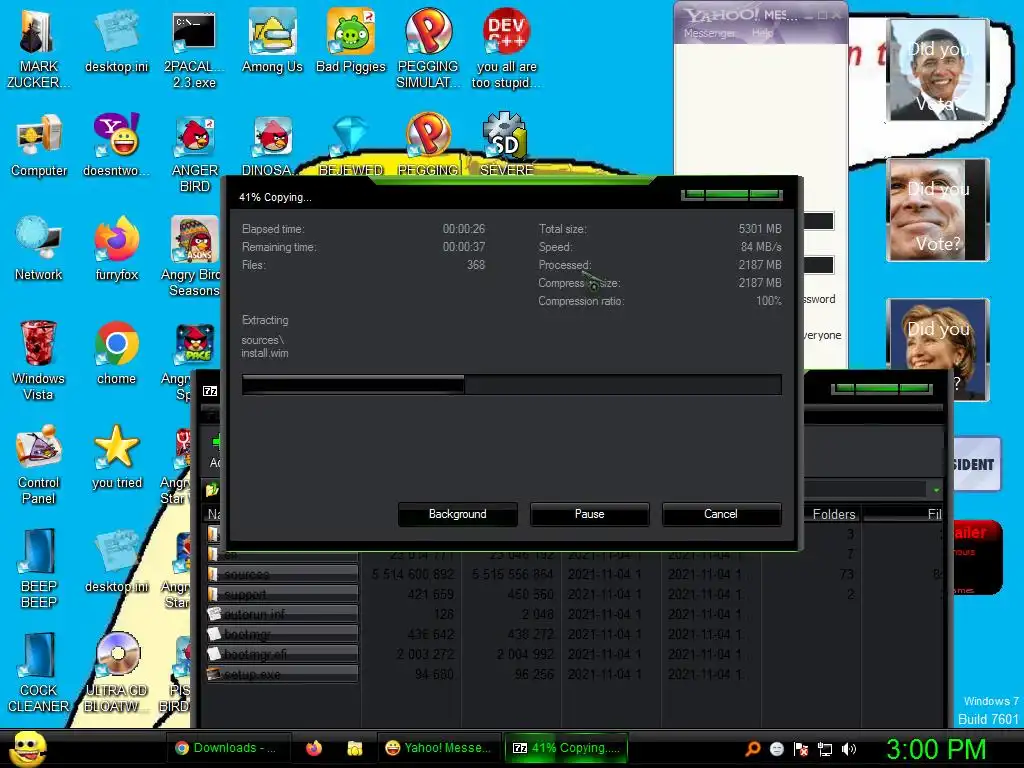Open the Control Panel icon
Image resolution: width=1024 pixels, height=768 pixels.
tap(39, 464)
